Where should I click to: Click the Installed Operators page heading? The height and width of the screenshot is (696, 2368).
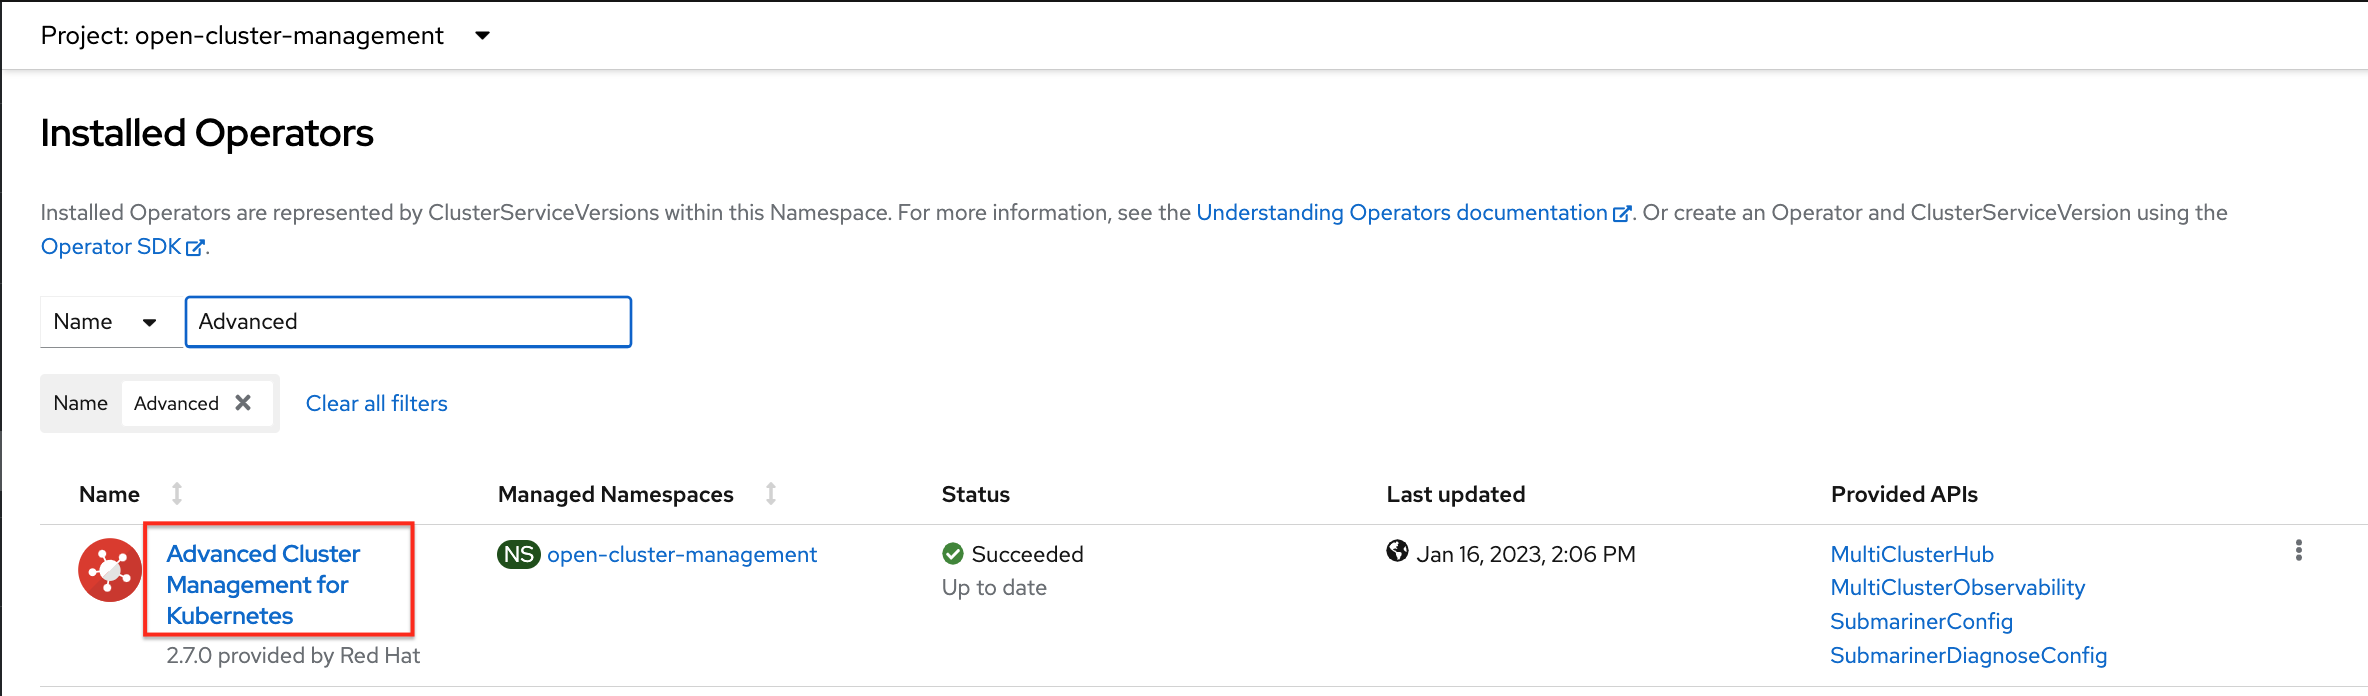click(x=207, y=133)
